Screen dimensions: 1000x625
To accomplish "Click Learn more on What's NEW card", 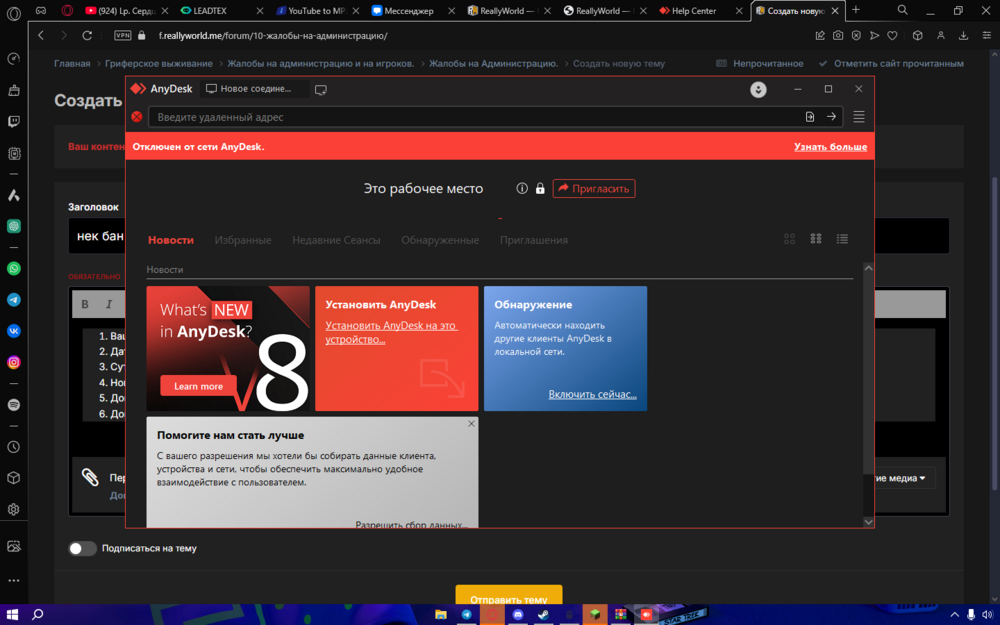I will [x=198, y=386].
